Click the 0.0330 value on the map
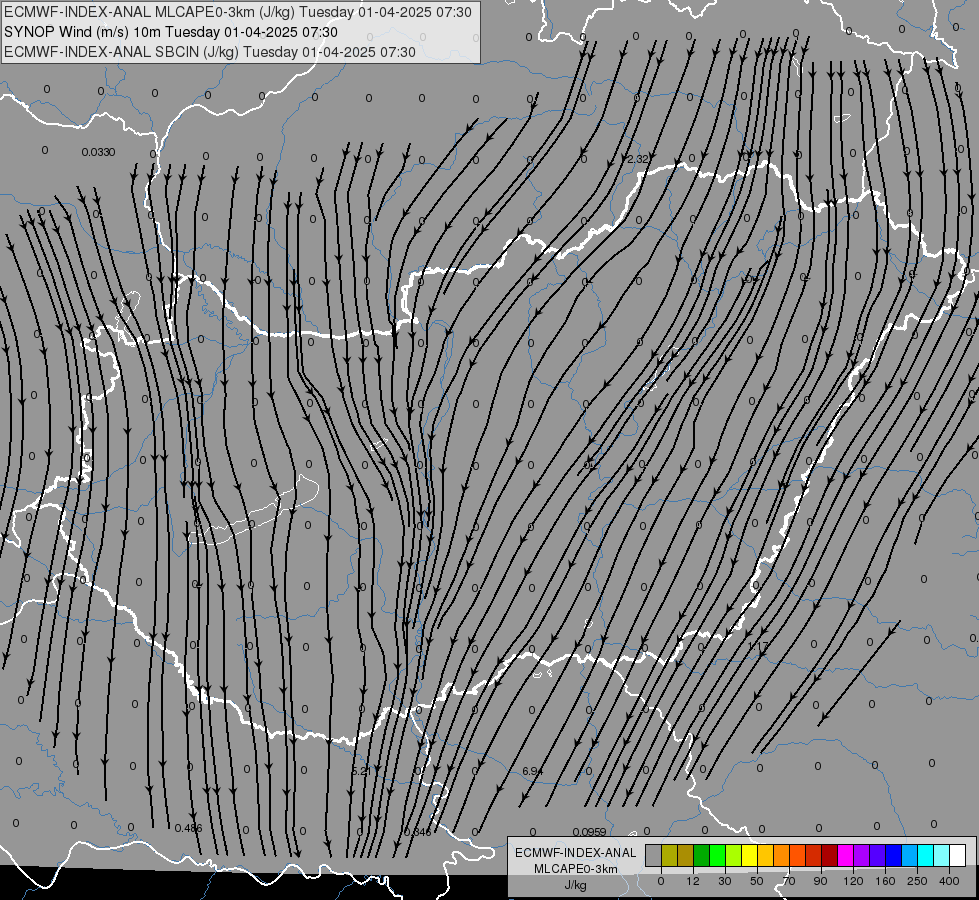Image resolution: width=979 pixels, height=900 pixels. 98,152
